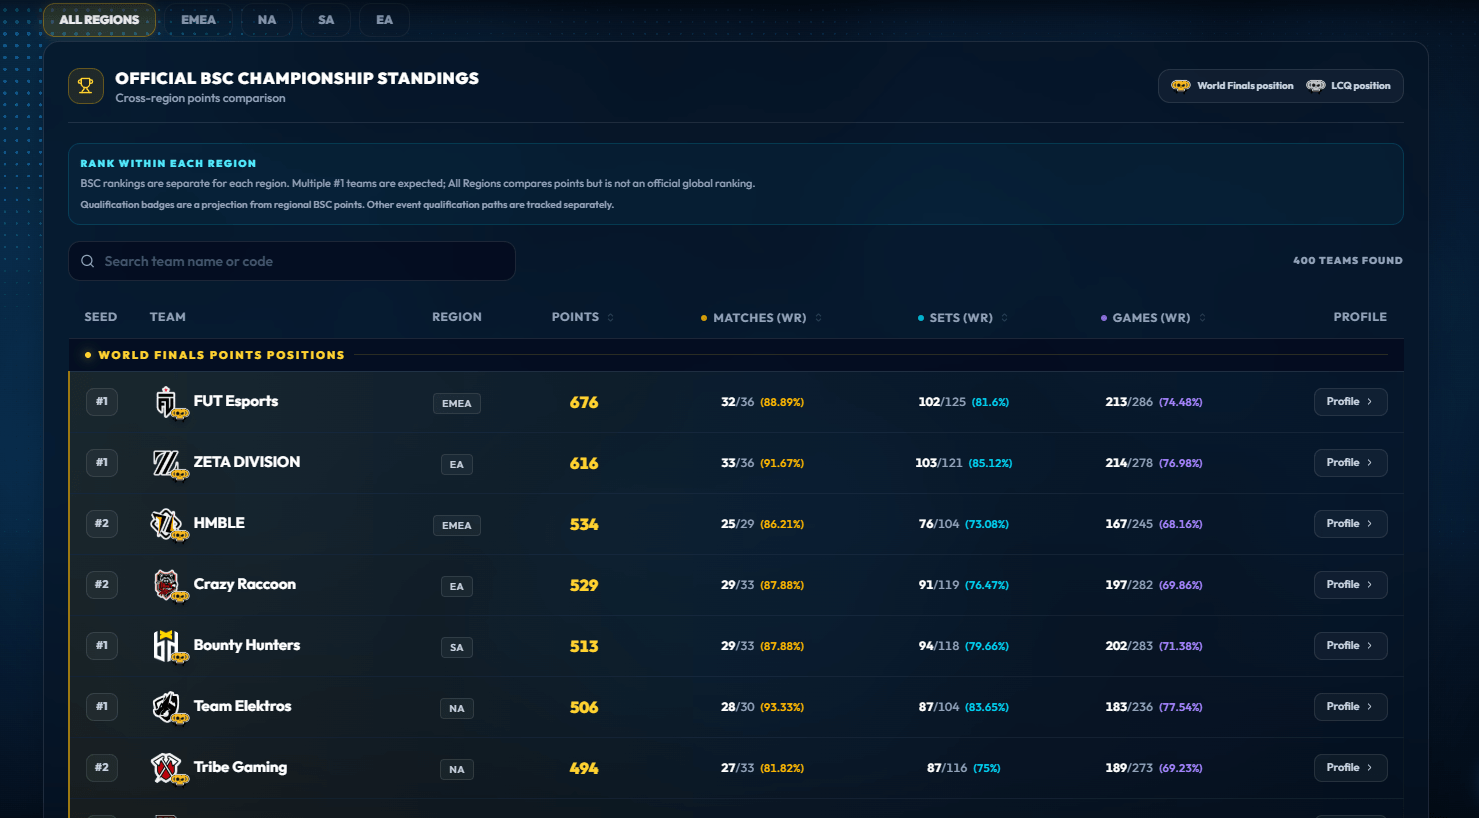Switch to the EMEA region tab
1479x818 pixels.
[x=198, y=20]
